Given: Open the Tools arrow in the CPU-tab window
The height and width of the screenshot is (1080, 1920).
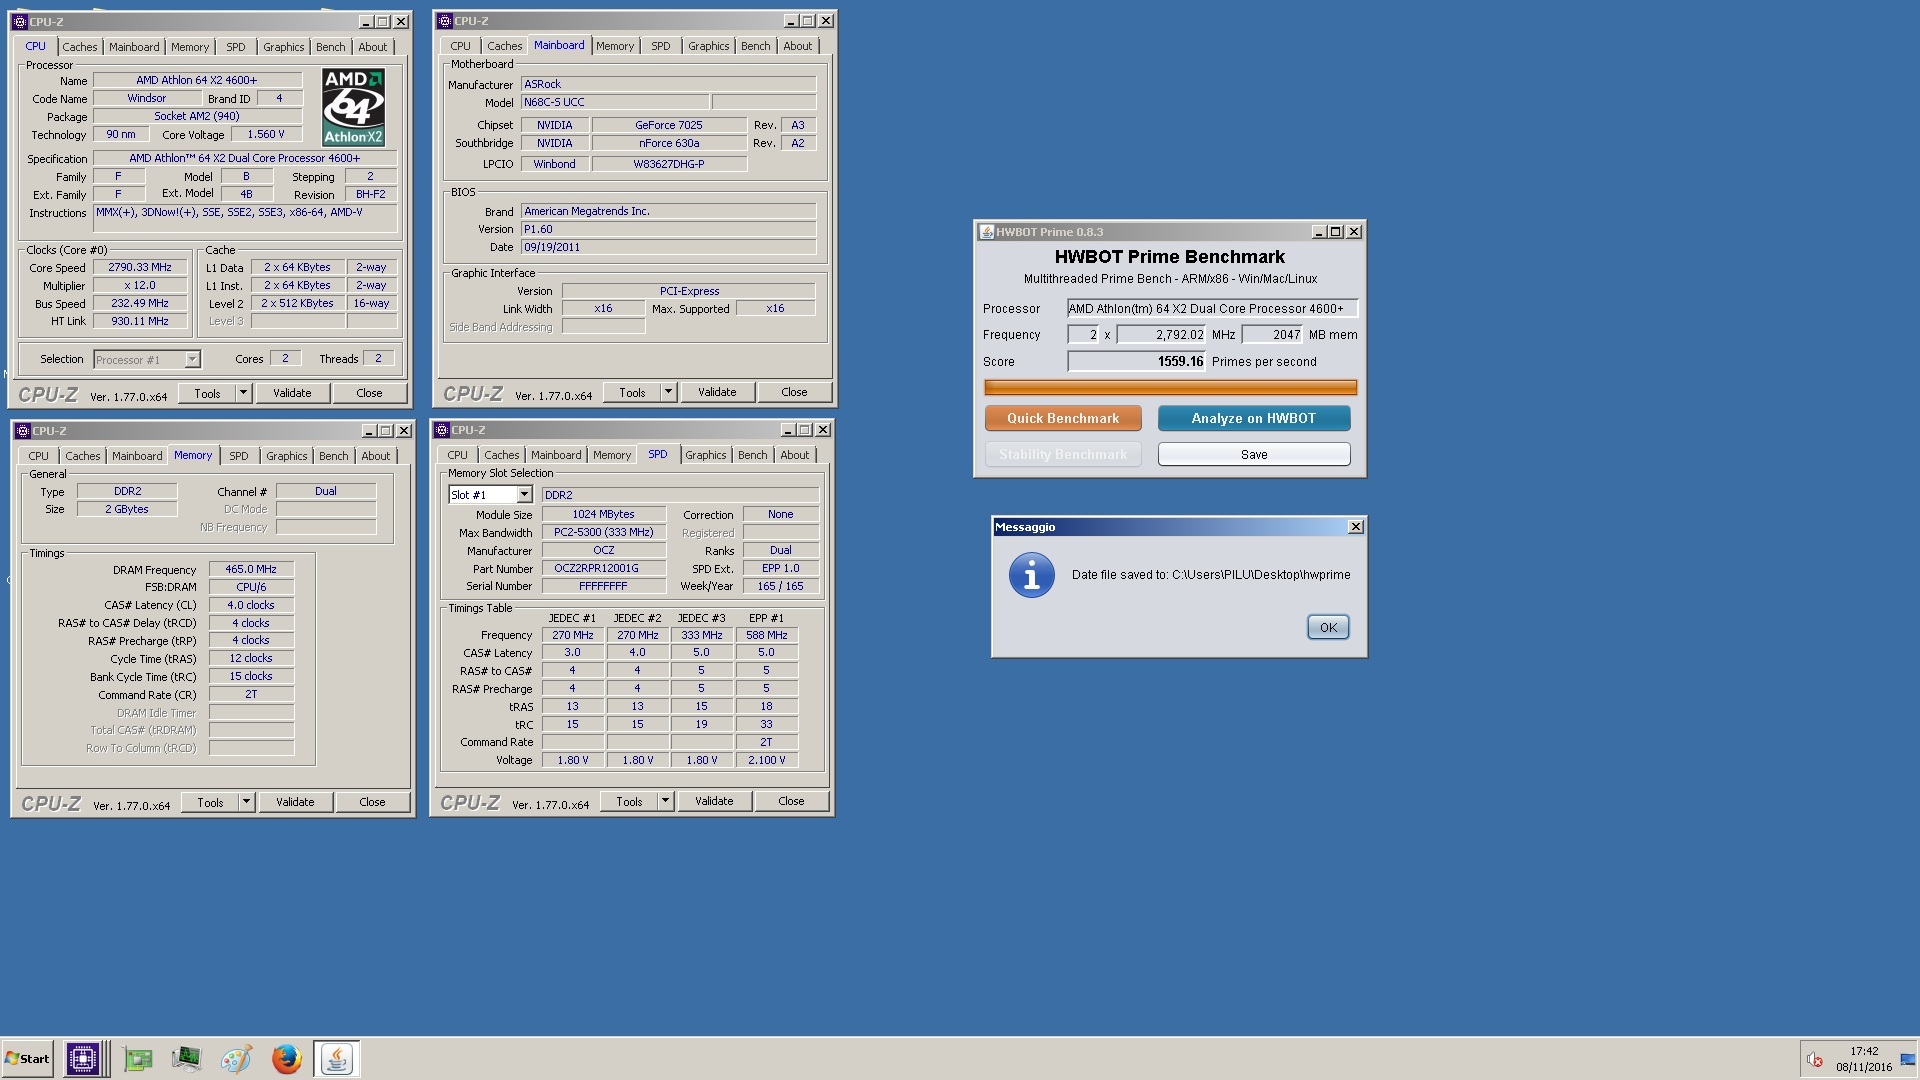Looking at the screenshot, I should [243, 393].
